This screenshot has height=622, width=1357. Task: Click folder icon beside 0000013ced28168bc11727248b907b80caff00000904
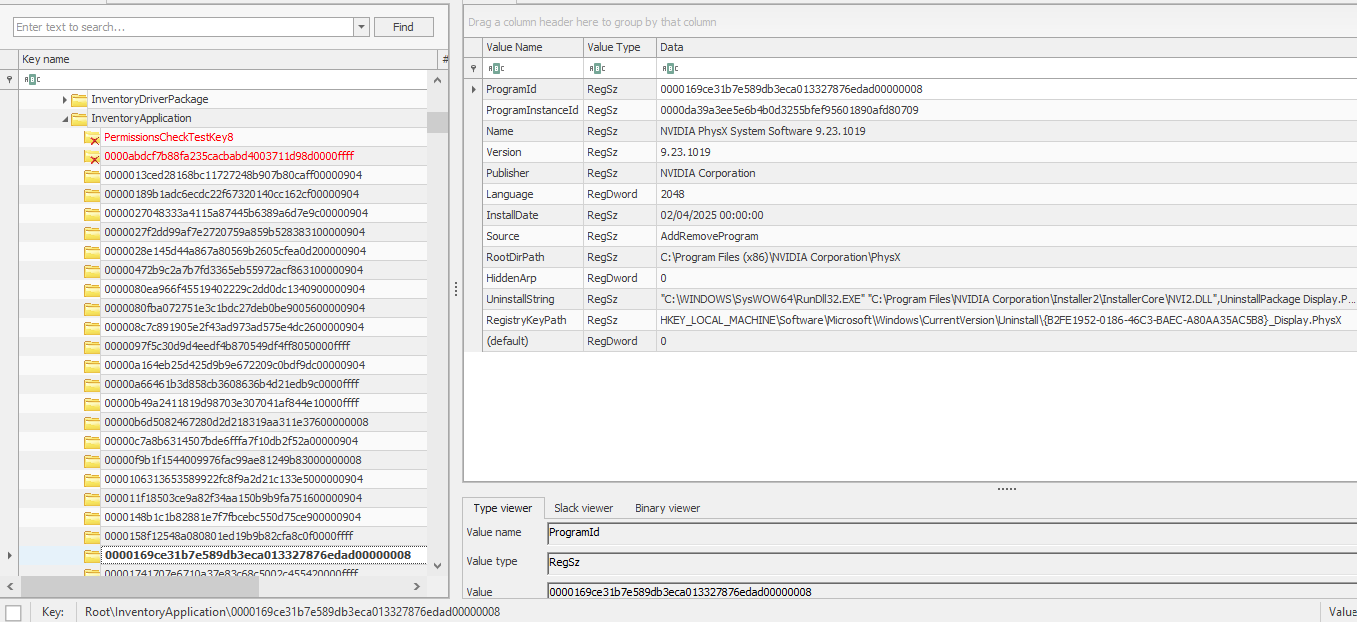[x=92, y=175]
